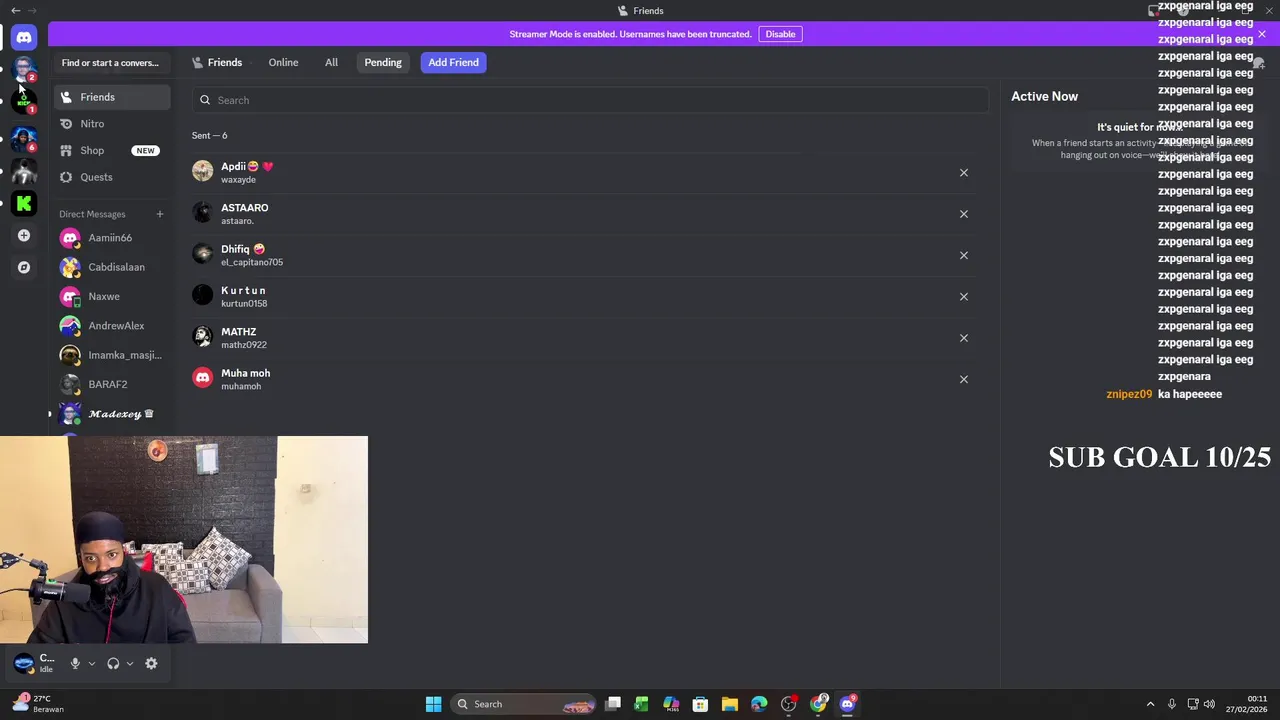This screenshot has width=1280, height=720.
Task: Switch to Online friends tab
Action: pyautogui.click(x=283, y=62)
